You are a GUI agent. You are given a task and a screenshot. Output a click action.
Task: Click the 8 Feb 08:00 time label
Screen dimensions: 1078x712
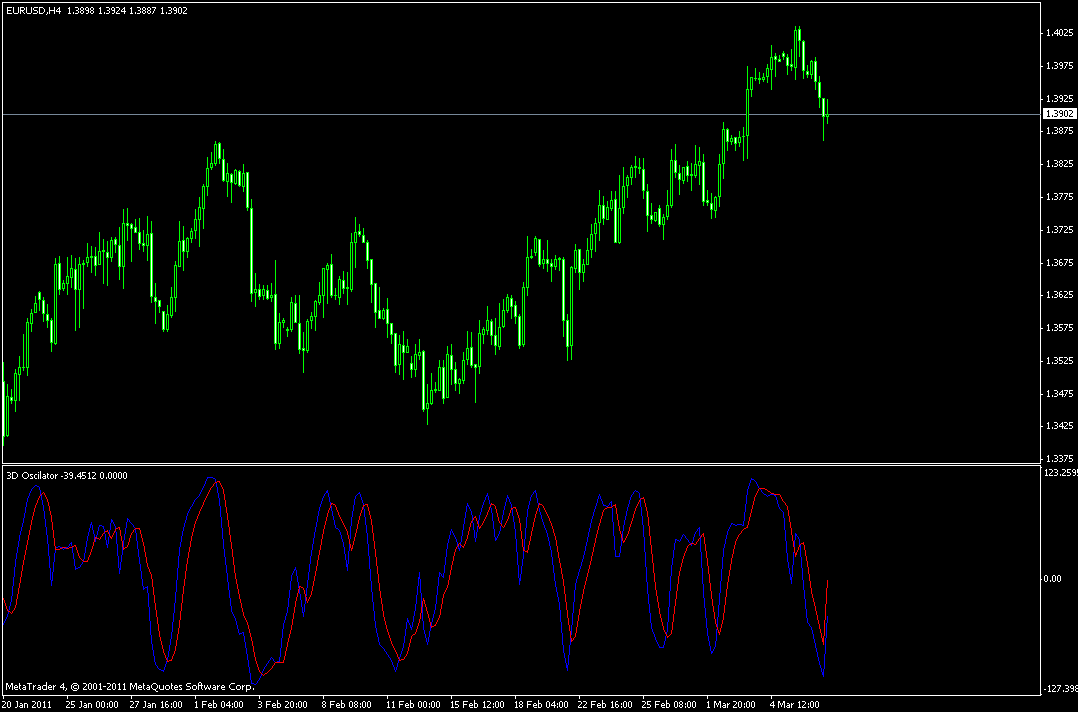pos(347,704)
